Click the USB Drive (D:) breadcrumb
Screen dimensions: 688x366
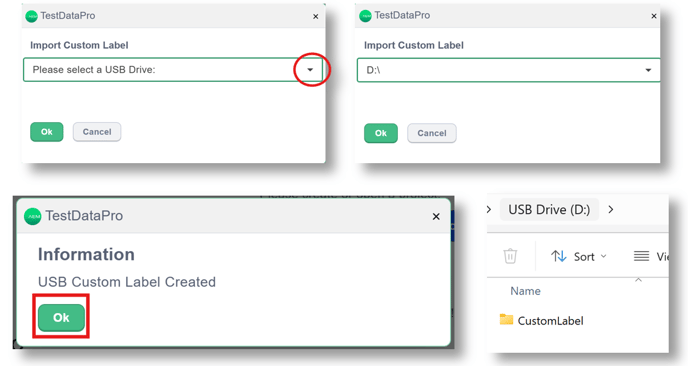pos(549,210)
